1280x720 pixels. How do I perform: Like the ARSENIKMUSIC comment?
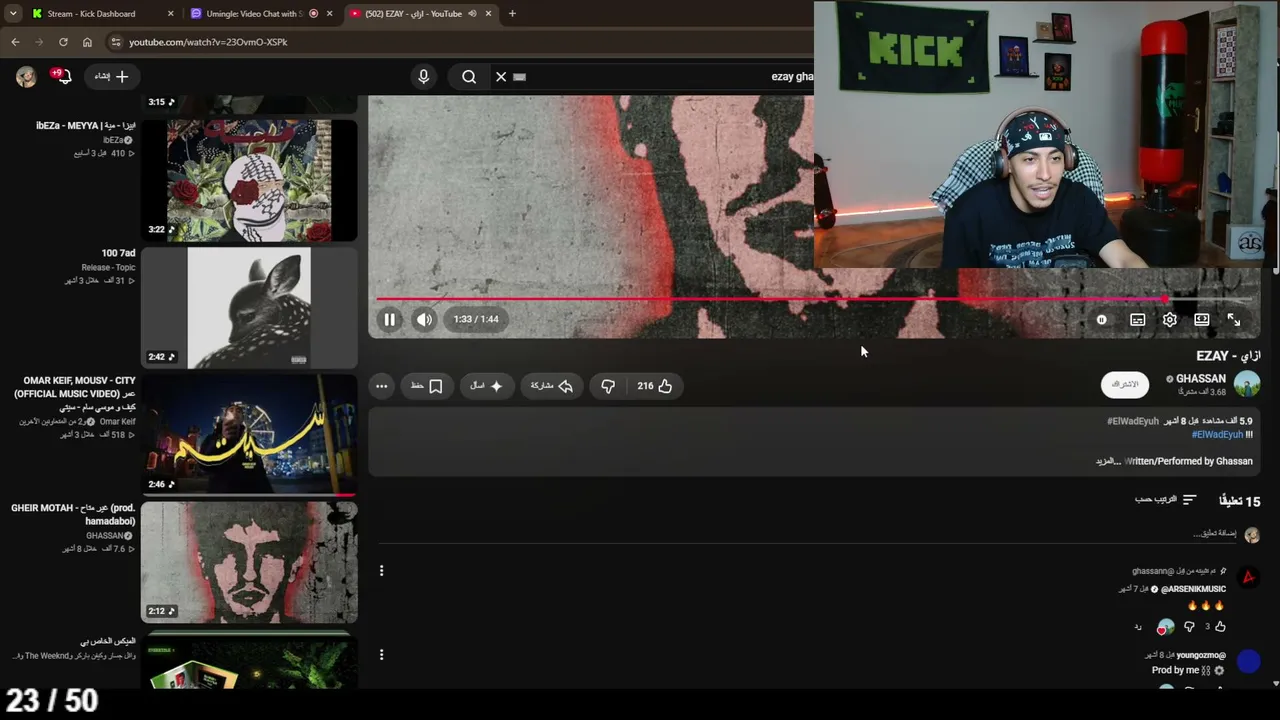click(x=1219, y=627)
